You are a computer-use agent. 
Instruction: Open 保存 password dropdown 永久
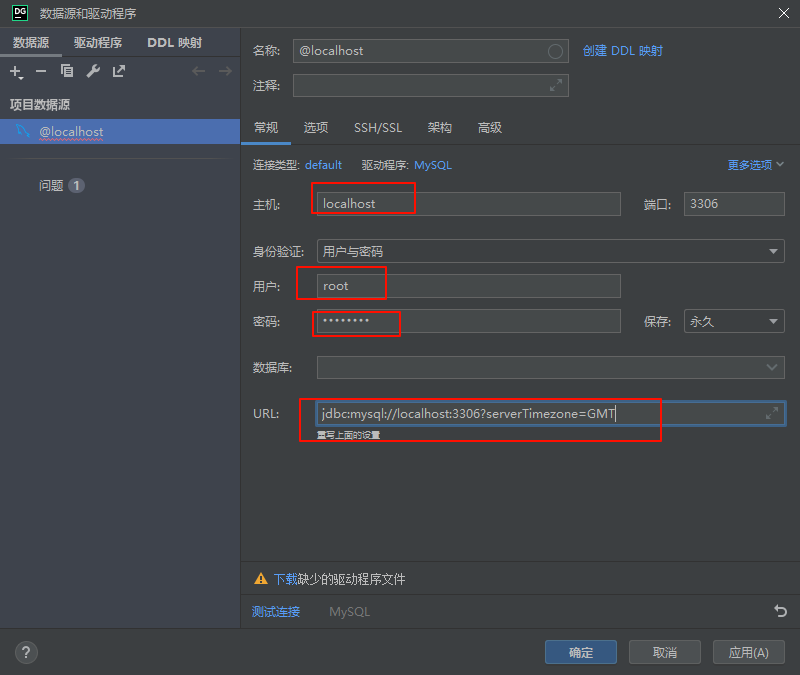734,321
